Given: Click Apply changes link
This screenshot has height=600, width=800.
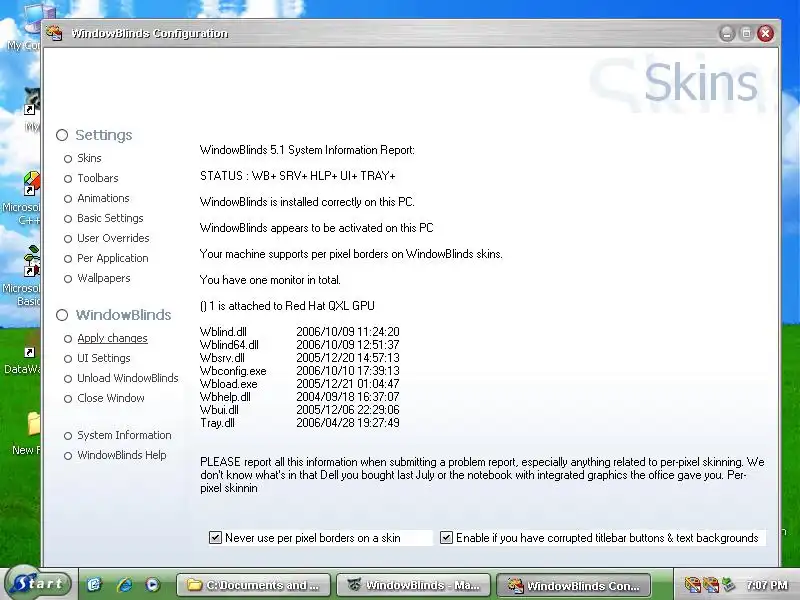Looking at the screenshot, I should [x=112, y=338].
